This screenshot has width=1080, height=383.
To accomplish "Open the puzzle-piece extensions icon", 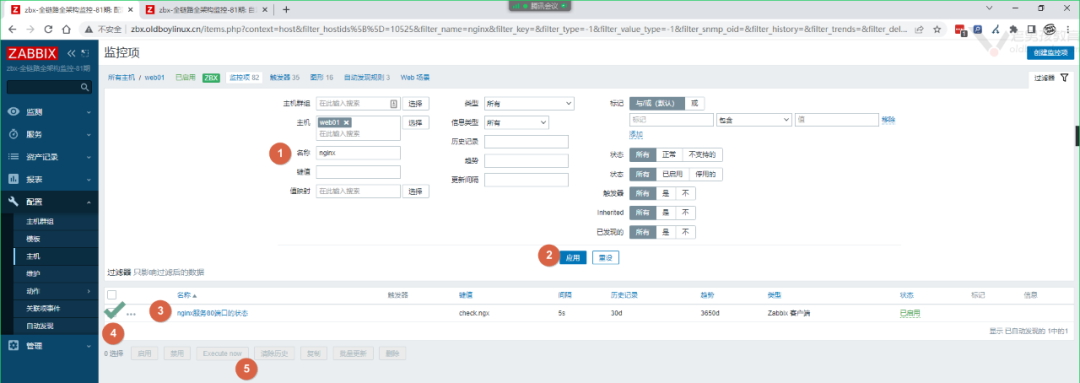I will click(1013, 30).
